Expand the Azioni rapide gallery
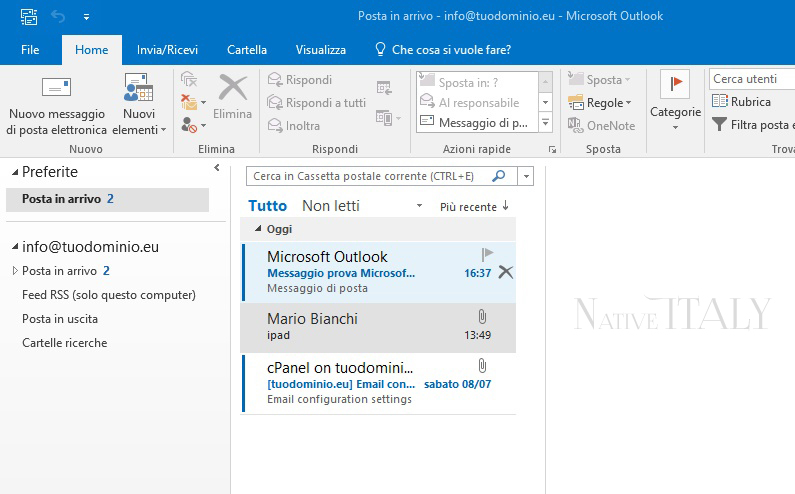795x494 pixels. pos(546,122)
